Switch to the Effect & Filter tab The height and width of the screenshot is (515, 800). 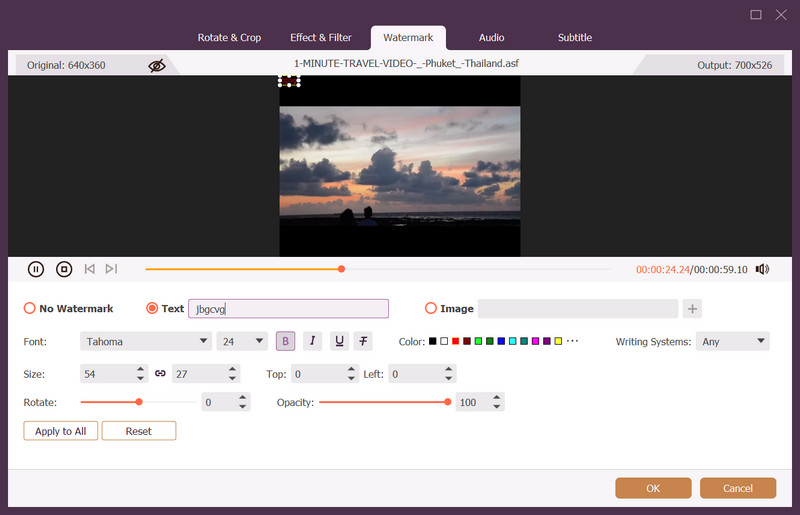321,38
